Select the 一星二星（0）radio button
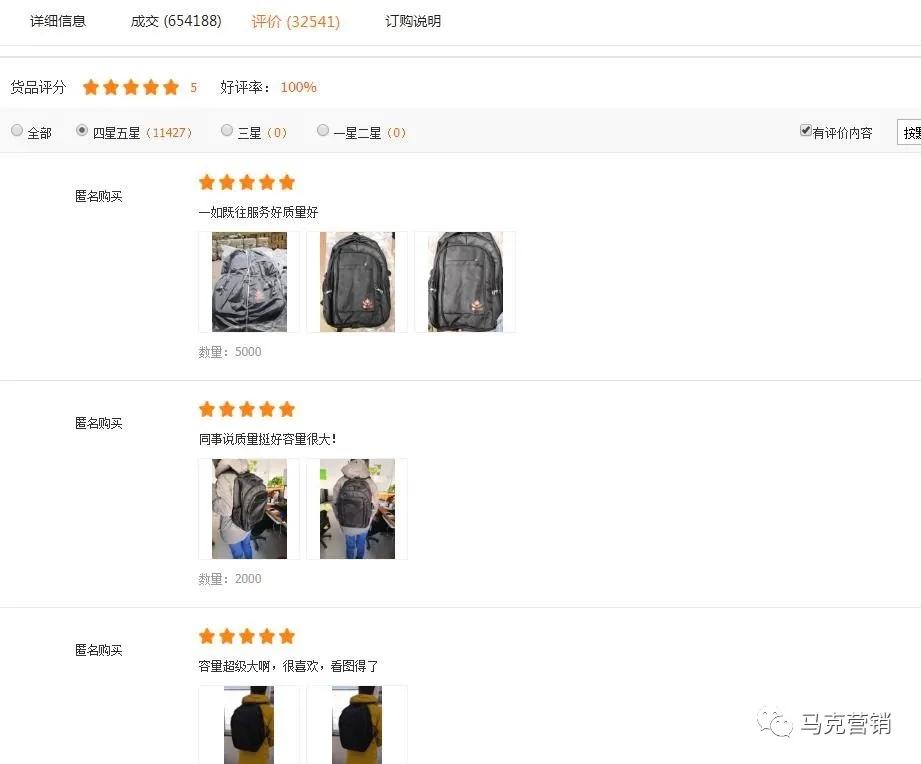Image resolution: width=921 pixels, height=764 pixels. [323, 130]
